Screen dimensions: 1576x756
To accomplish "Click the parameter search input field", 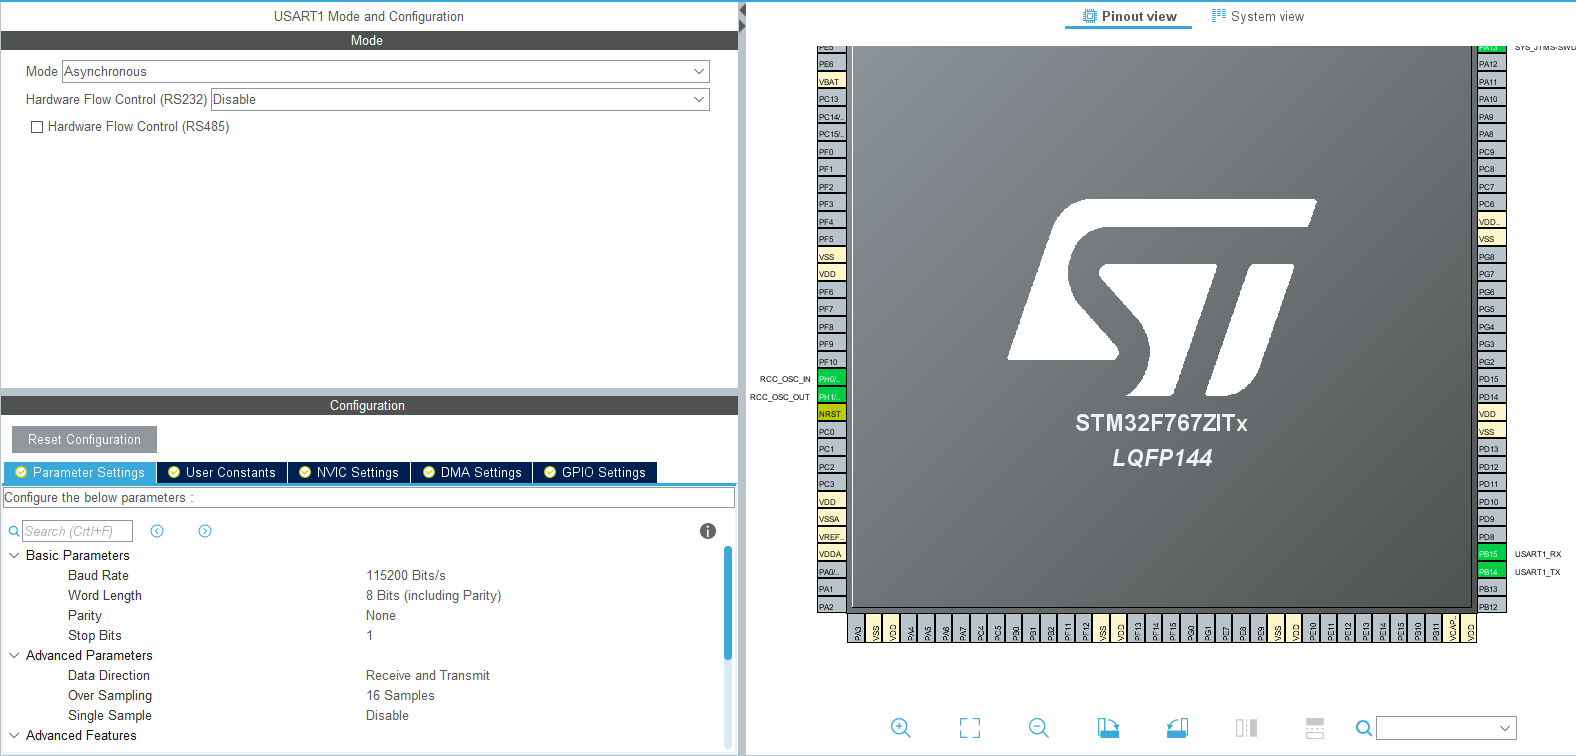I will tap(77, 531).
